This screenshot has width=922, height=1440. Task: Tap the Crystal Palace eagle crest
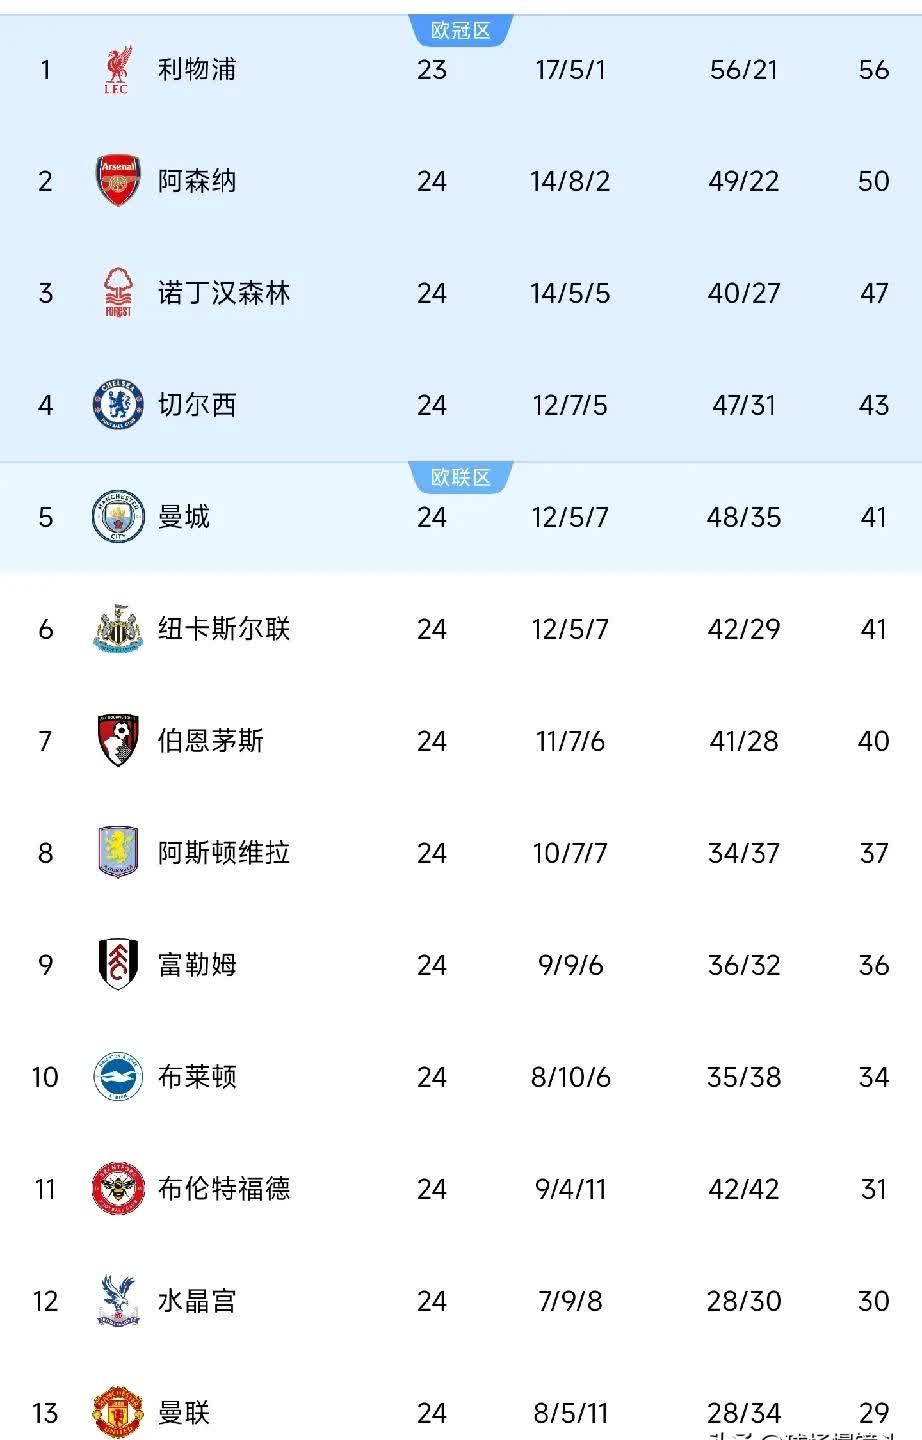tap(118, 1301)
